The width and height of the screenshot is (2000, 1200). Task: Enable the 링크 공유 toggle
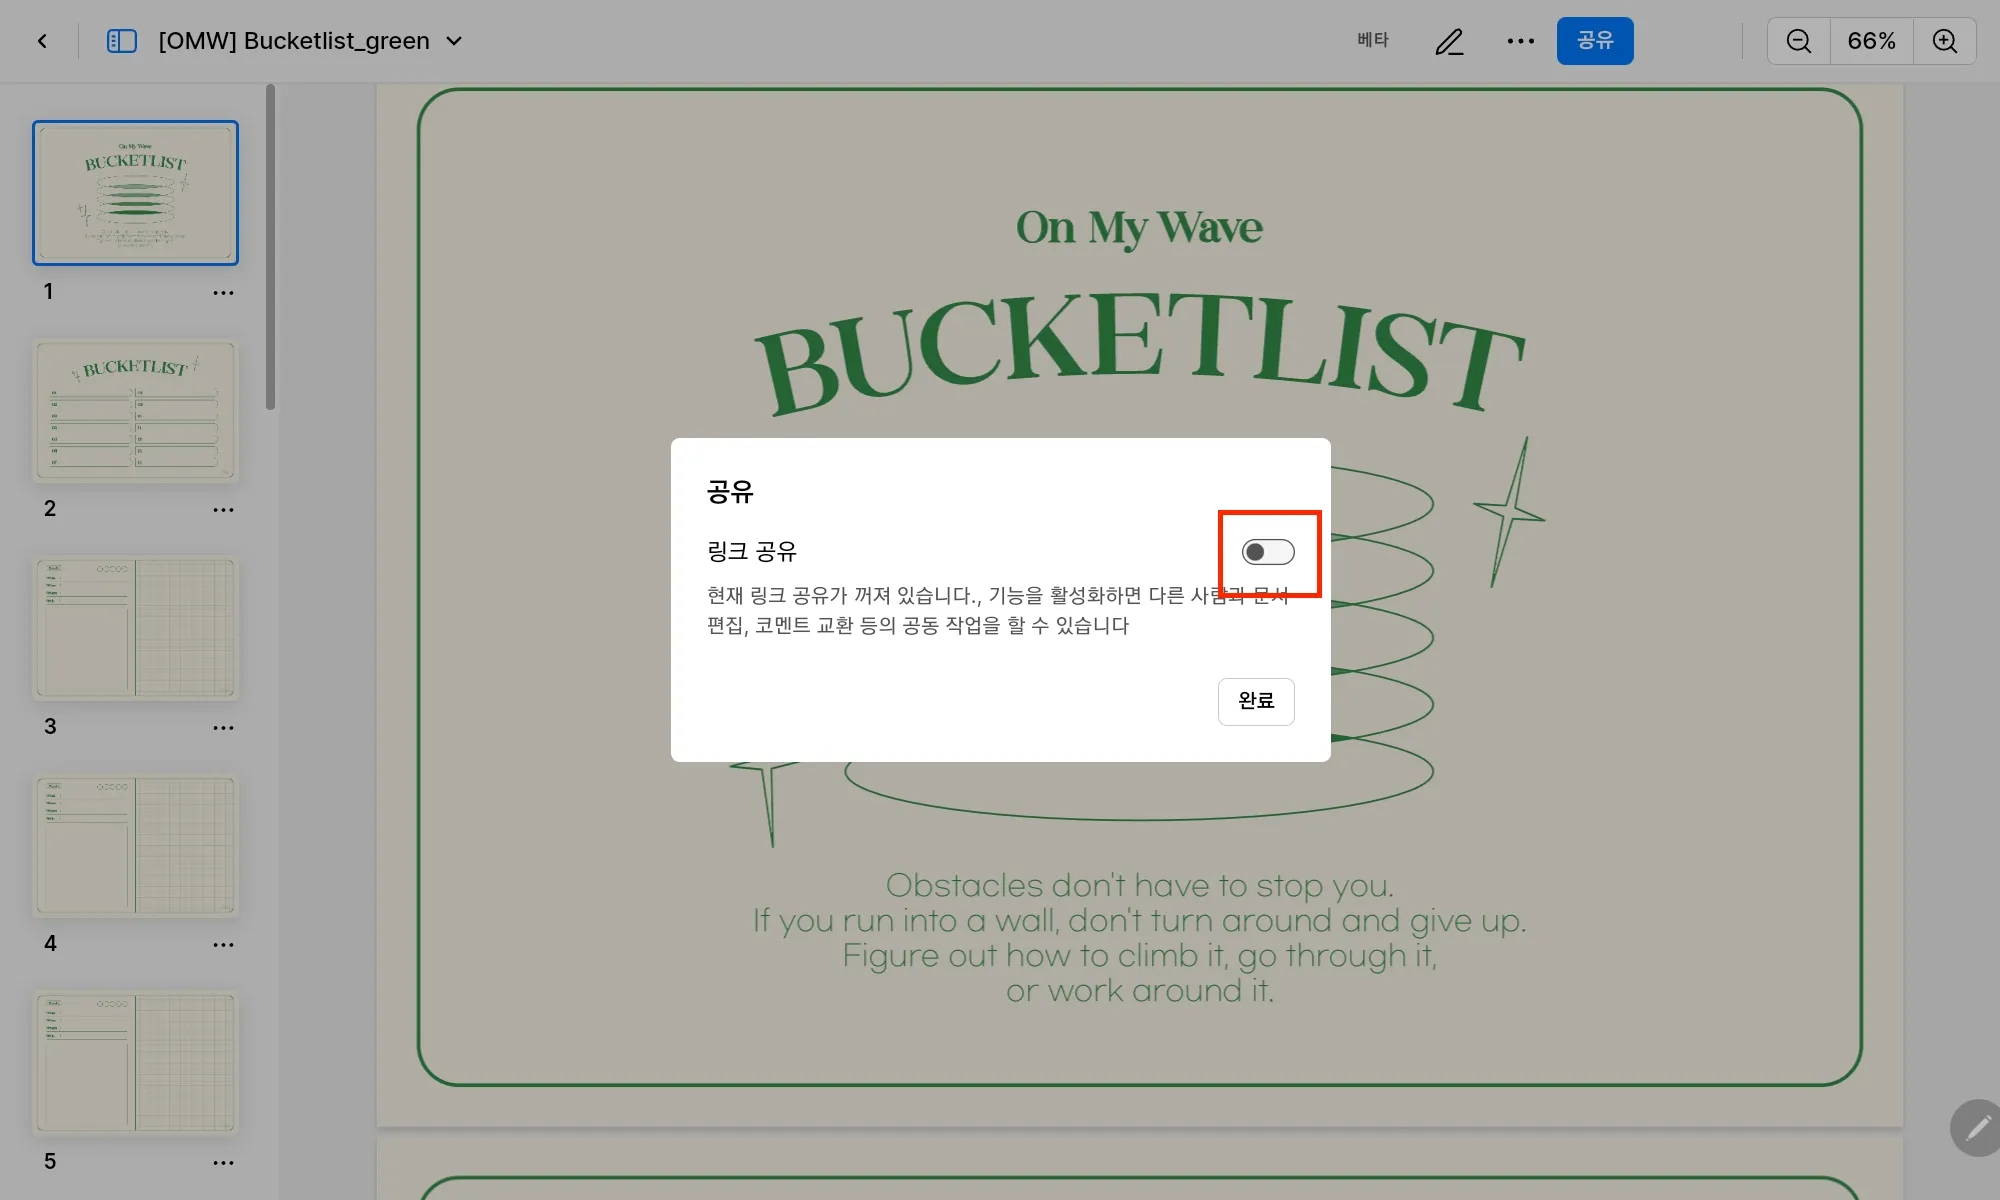[x=1267, y=552]
